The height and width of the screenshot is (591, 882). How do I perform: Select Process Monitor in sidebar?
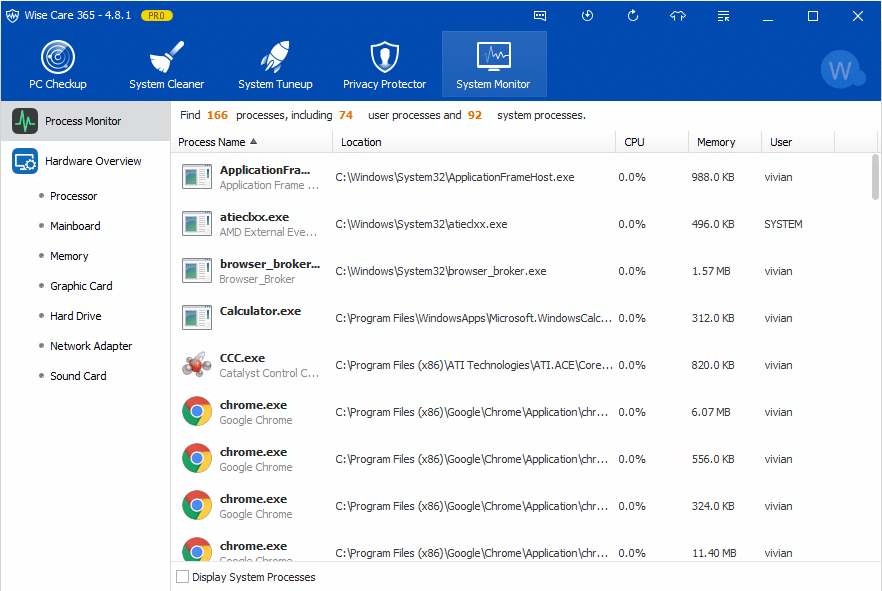click(86, 121)
